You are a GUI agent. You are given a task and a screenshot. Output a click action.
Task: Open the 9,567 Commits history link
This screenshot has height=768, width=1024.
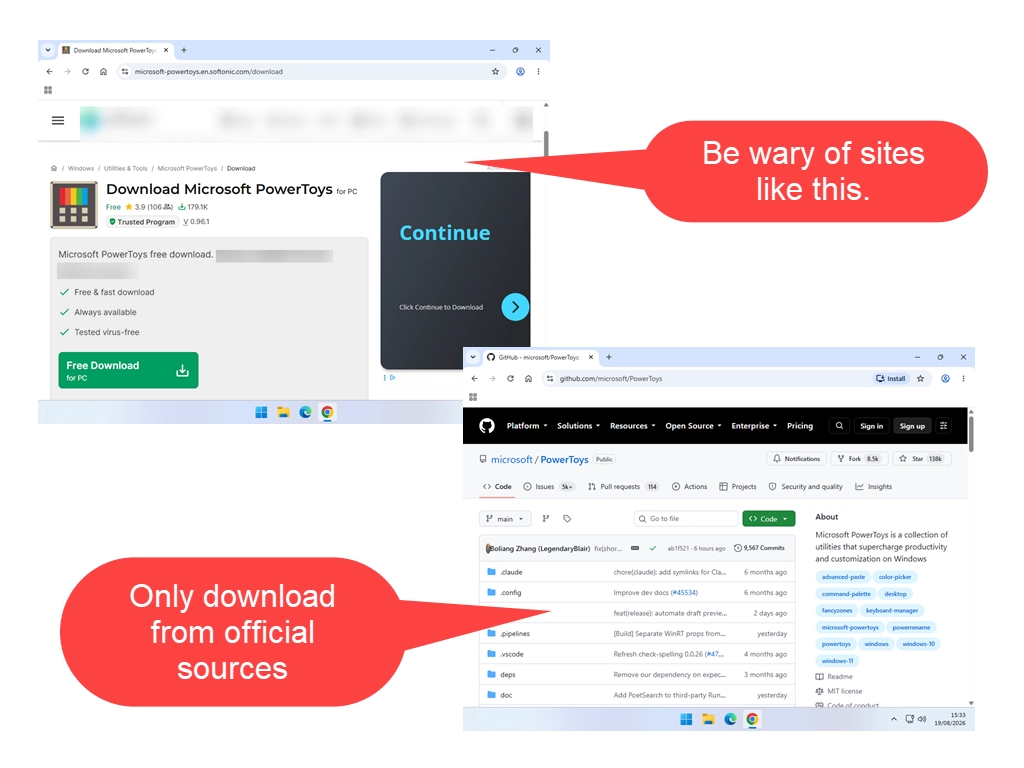[759, 549]
